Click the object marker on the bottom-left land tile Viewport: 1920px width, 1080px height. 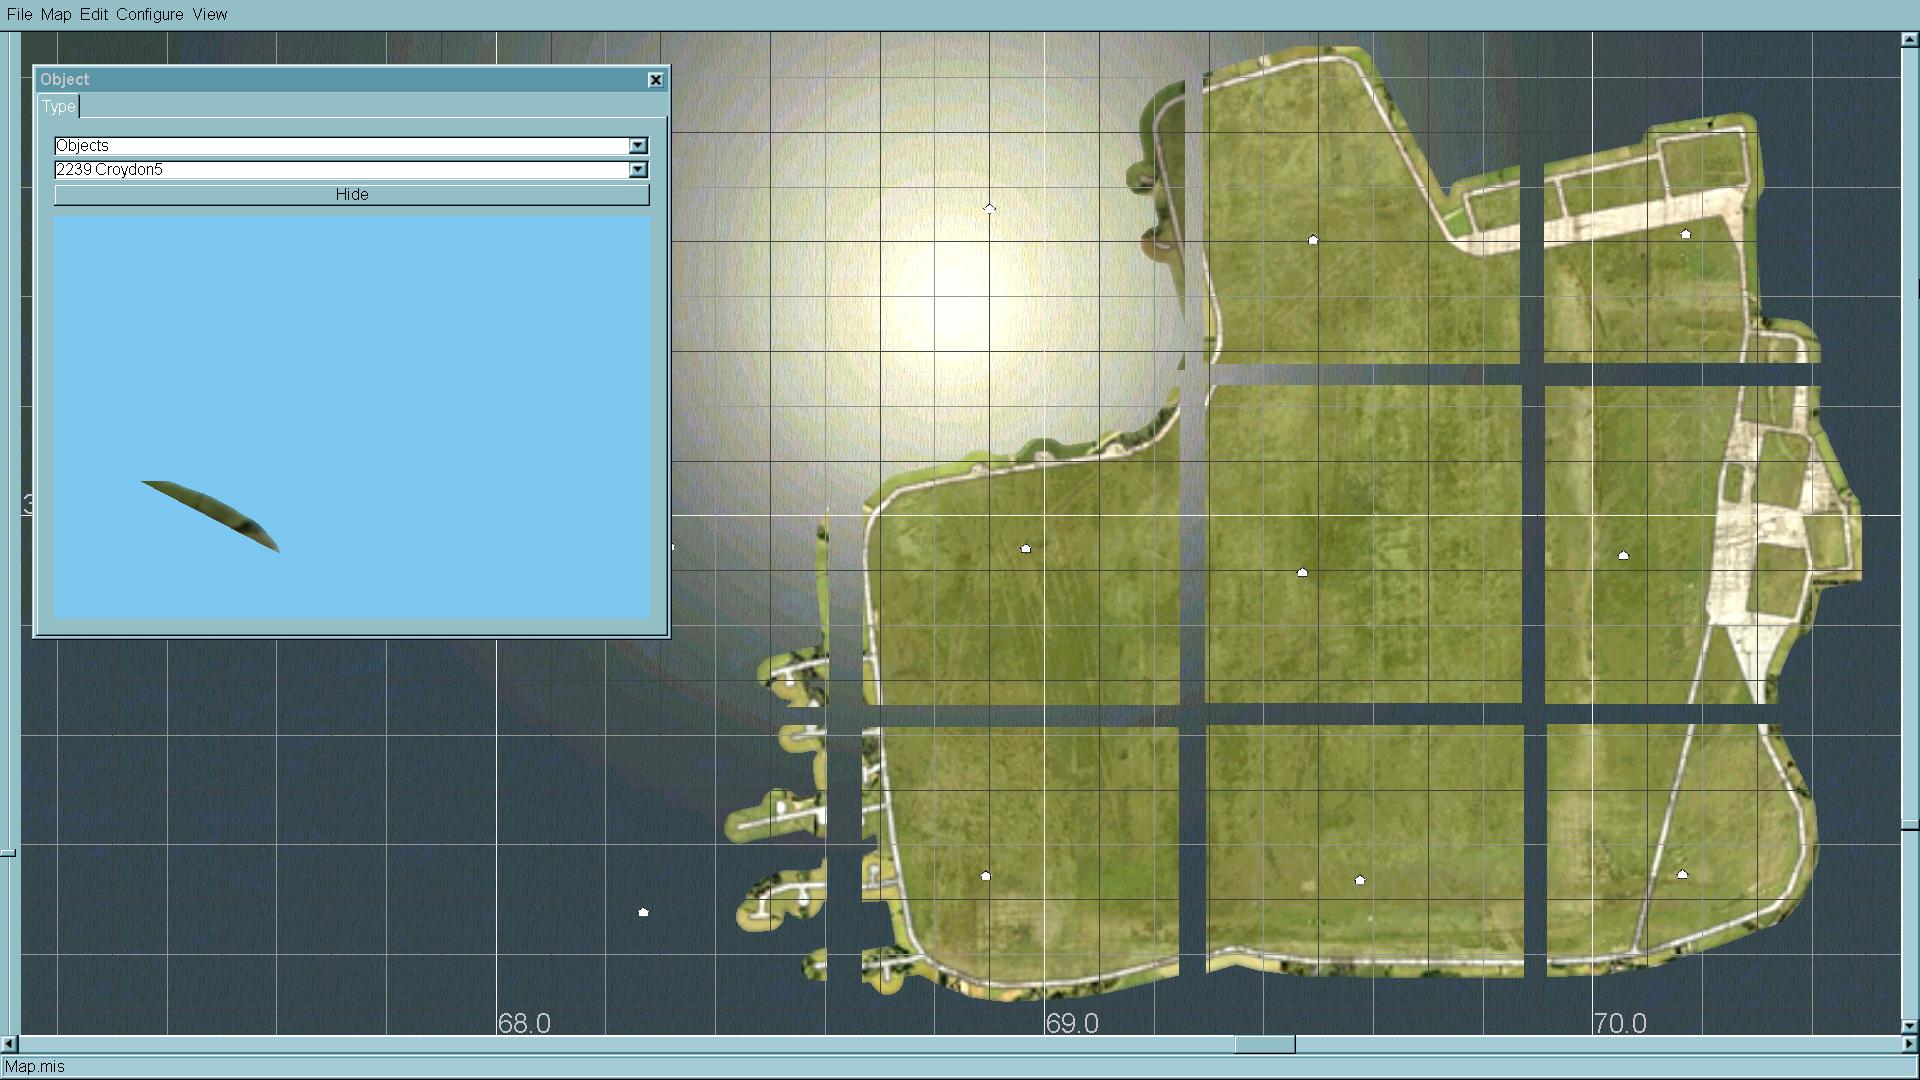(x=985, y=876)
